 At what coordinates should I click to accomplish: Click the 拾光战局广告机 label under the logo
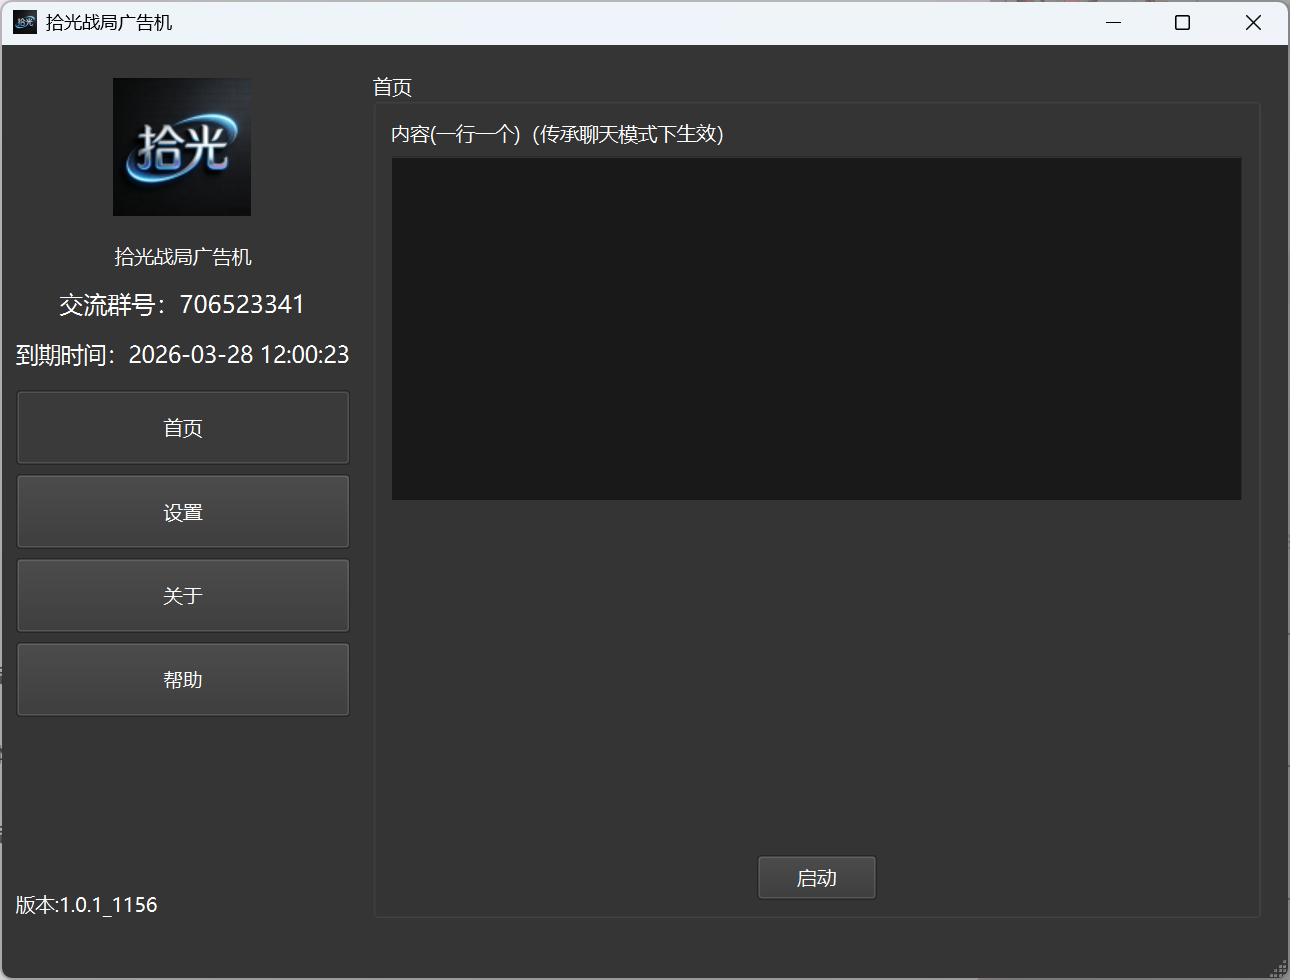point(183,257)
